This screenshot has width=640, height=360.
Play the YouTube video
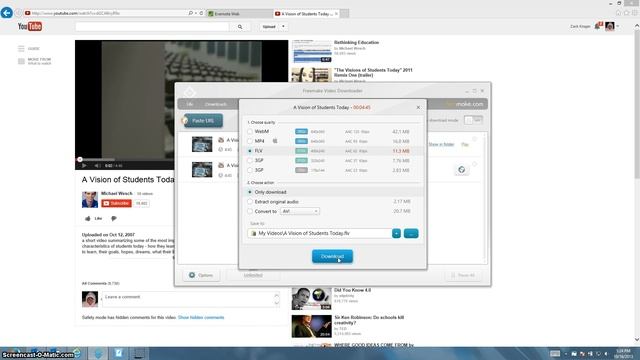click(x=84, y=166)
